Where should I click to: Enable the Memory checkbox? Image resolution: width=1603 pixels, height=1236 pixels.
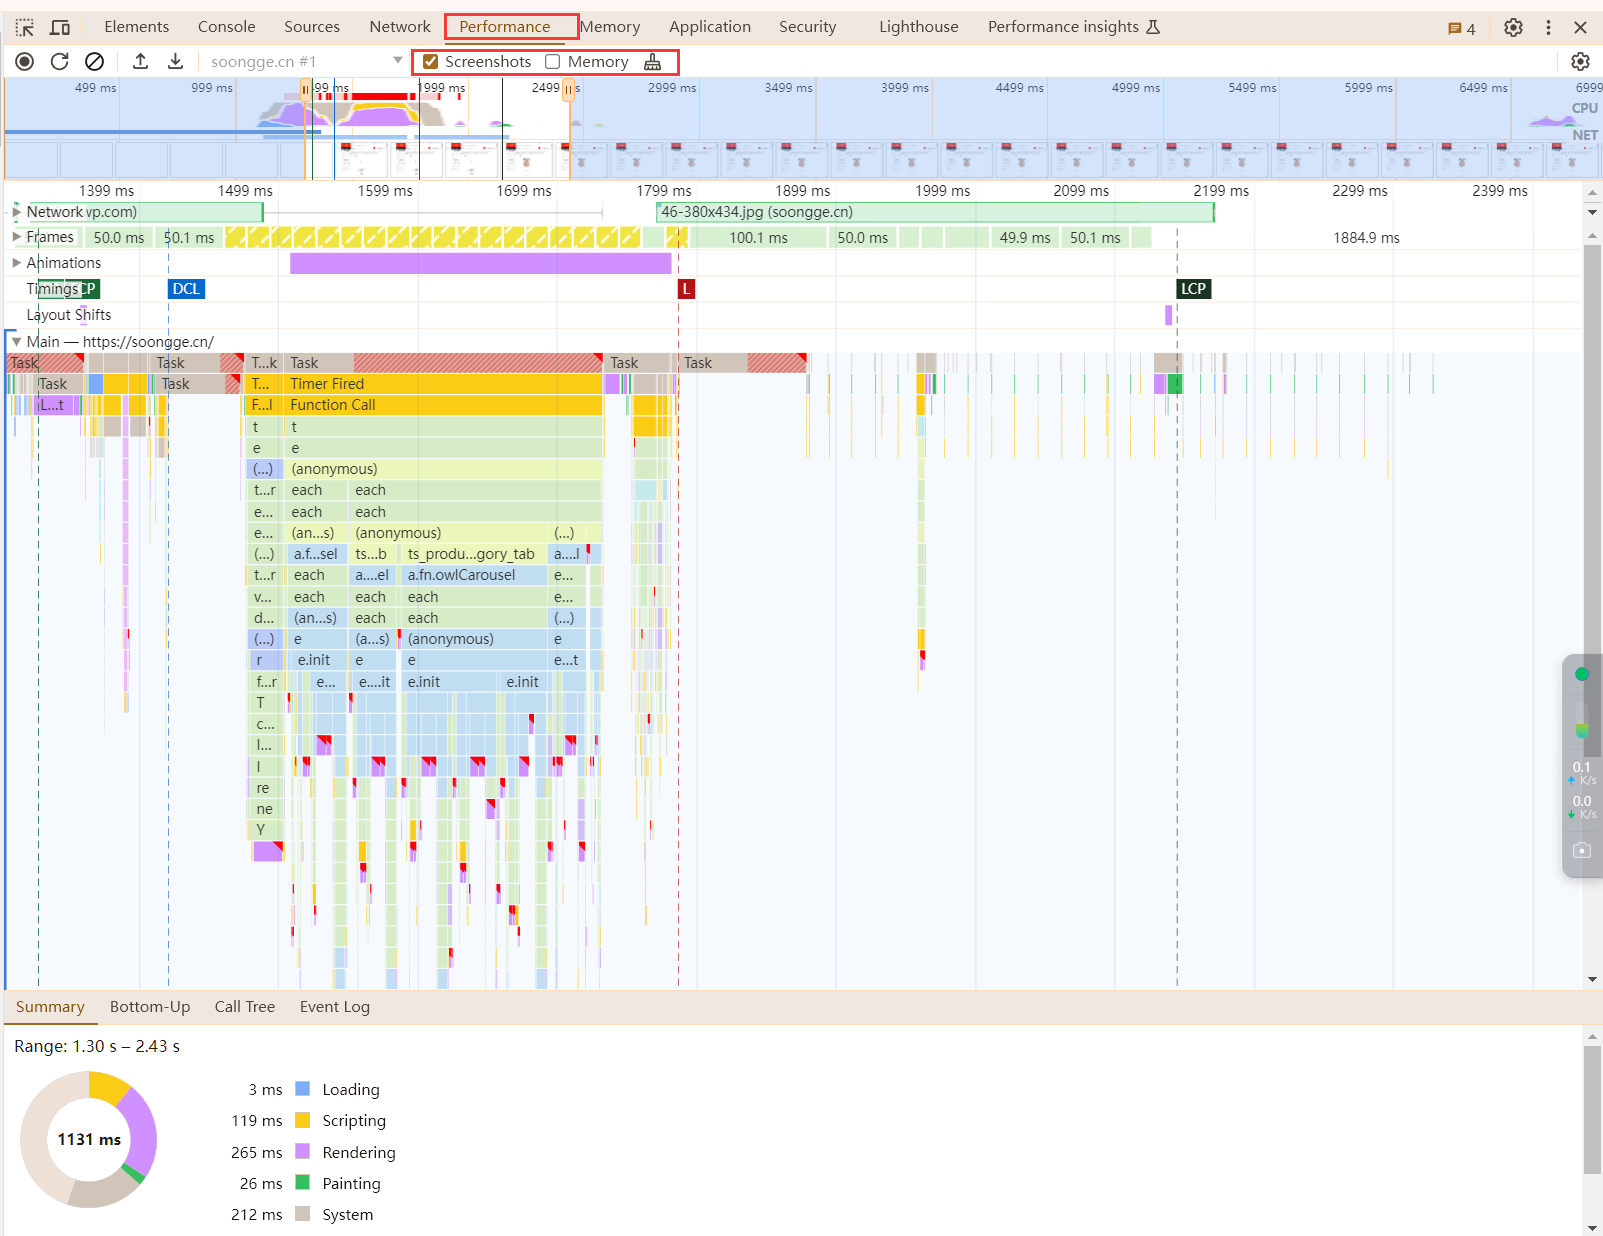coord(552,62)
